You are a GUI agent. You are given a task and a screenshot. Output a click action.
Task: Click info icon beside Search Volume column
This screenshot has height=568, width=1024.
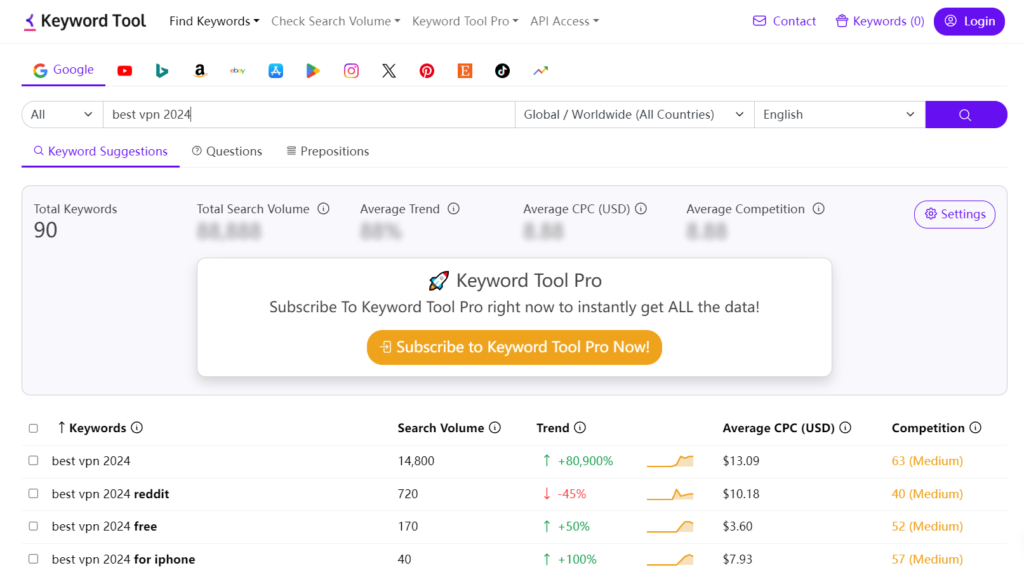[x=495, y=428]
